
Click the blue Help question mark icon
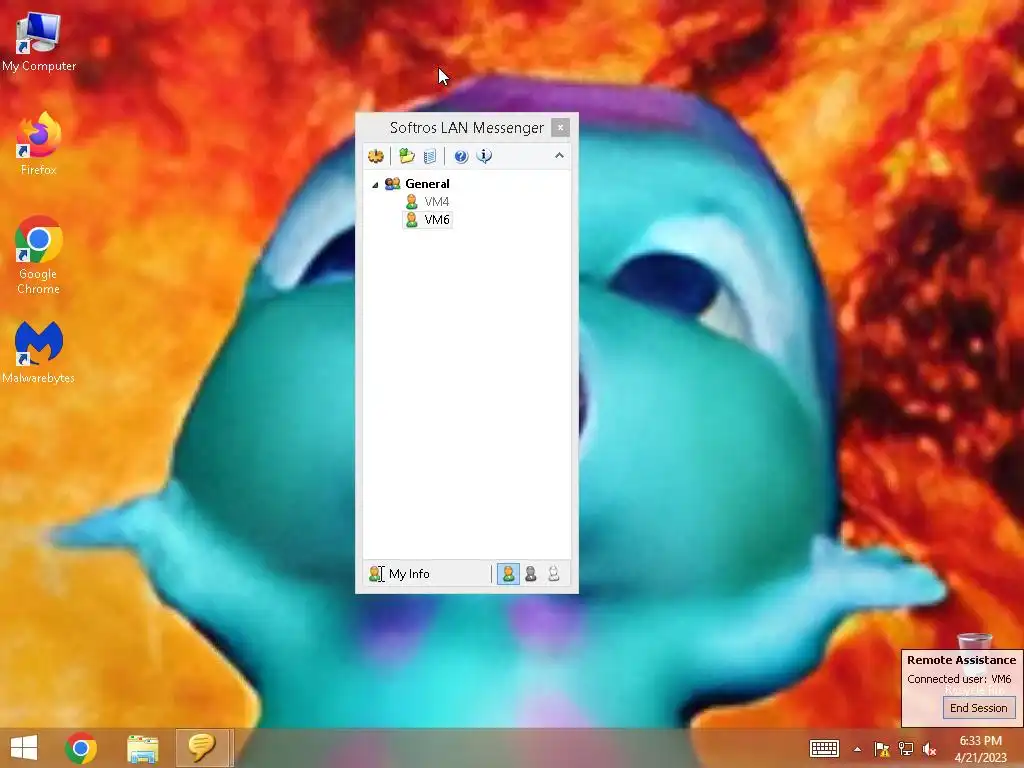coord(461,156)
